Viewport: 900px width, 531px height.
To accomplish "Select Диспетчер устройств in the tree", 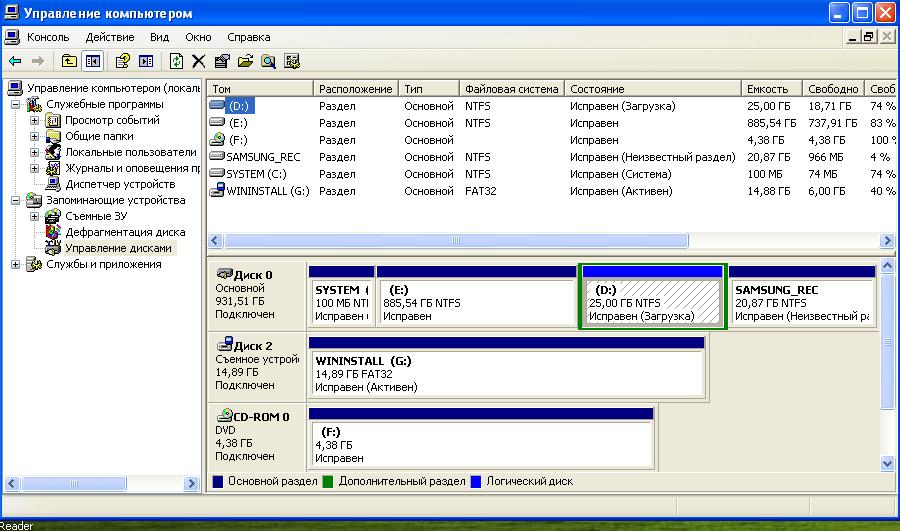I will 119,184.
